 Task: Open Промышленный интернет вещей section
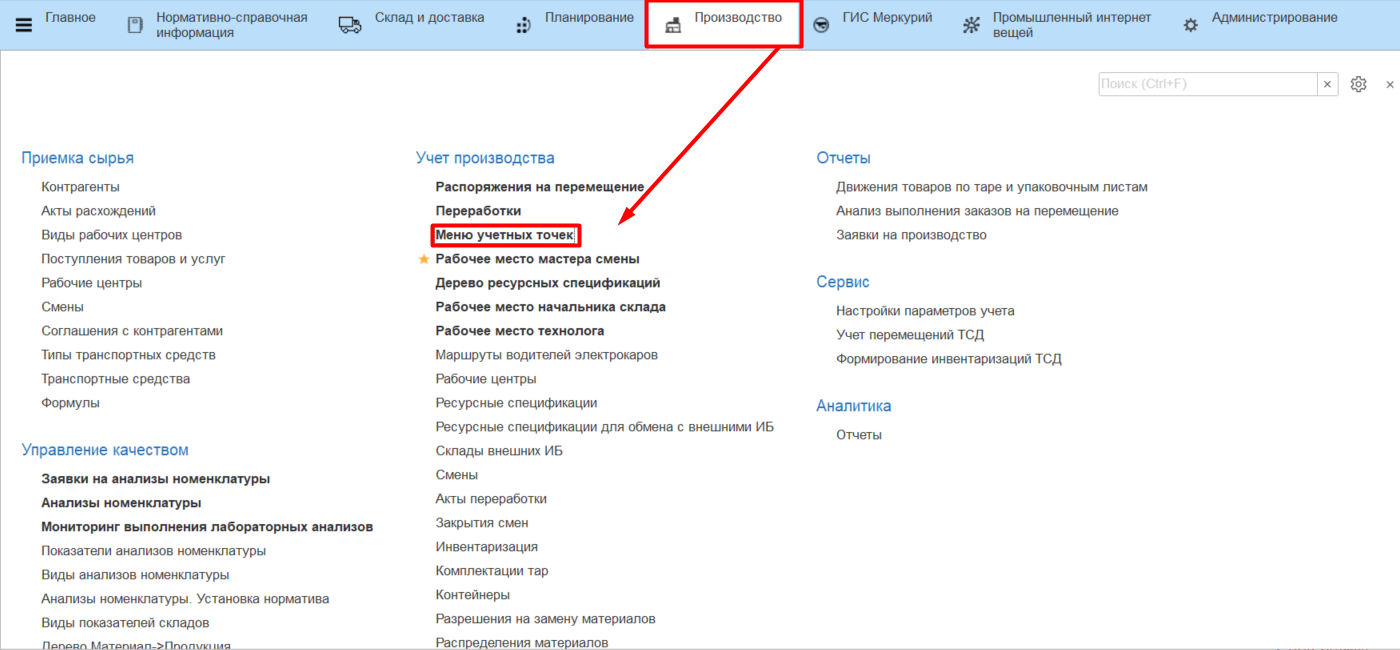(1072, 25)
